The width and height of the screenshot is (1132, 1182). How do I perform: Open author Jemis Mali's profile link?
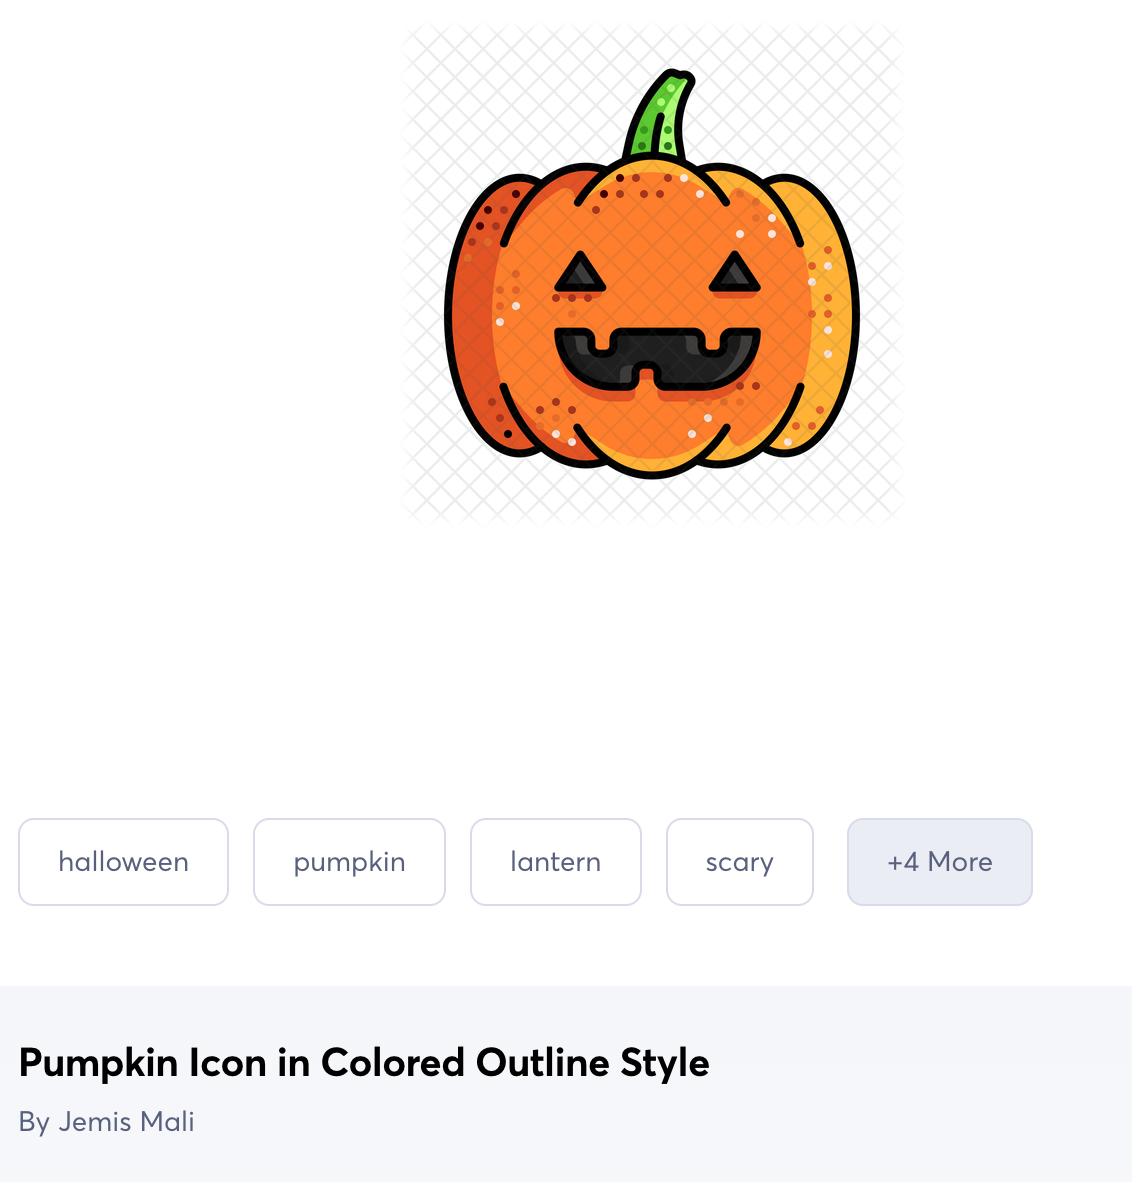pos(126,1122)
